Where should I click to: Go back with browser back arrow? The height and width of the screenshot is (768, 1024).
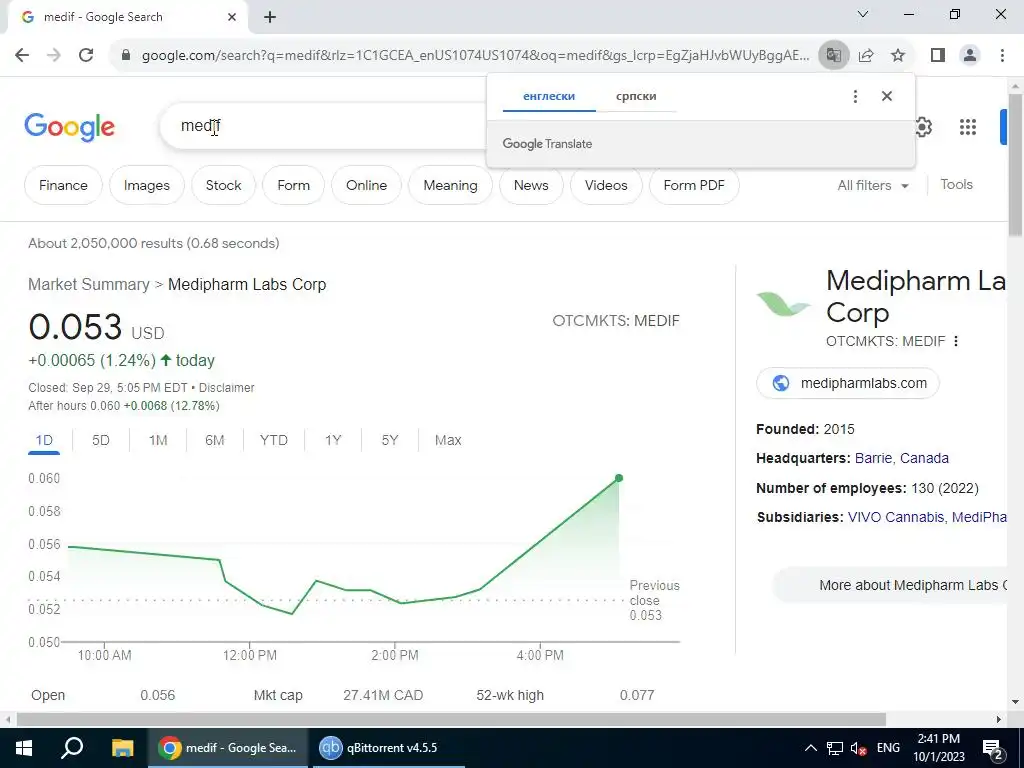click(x=22, y=55)
